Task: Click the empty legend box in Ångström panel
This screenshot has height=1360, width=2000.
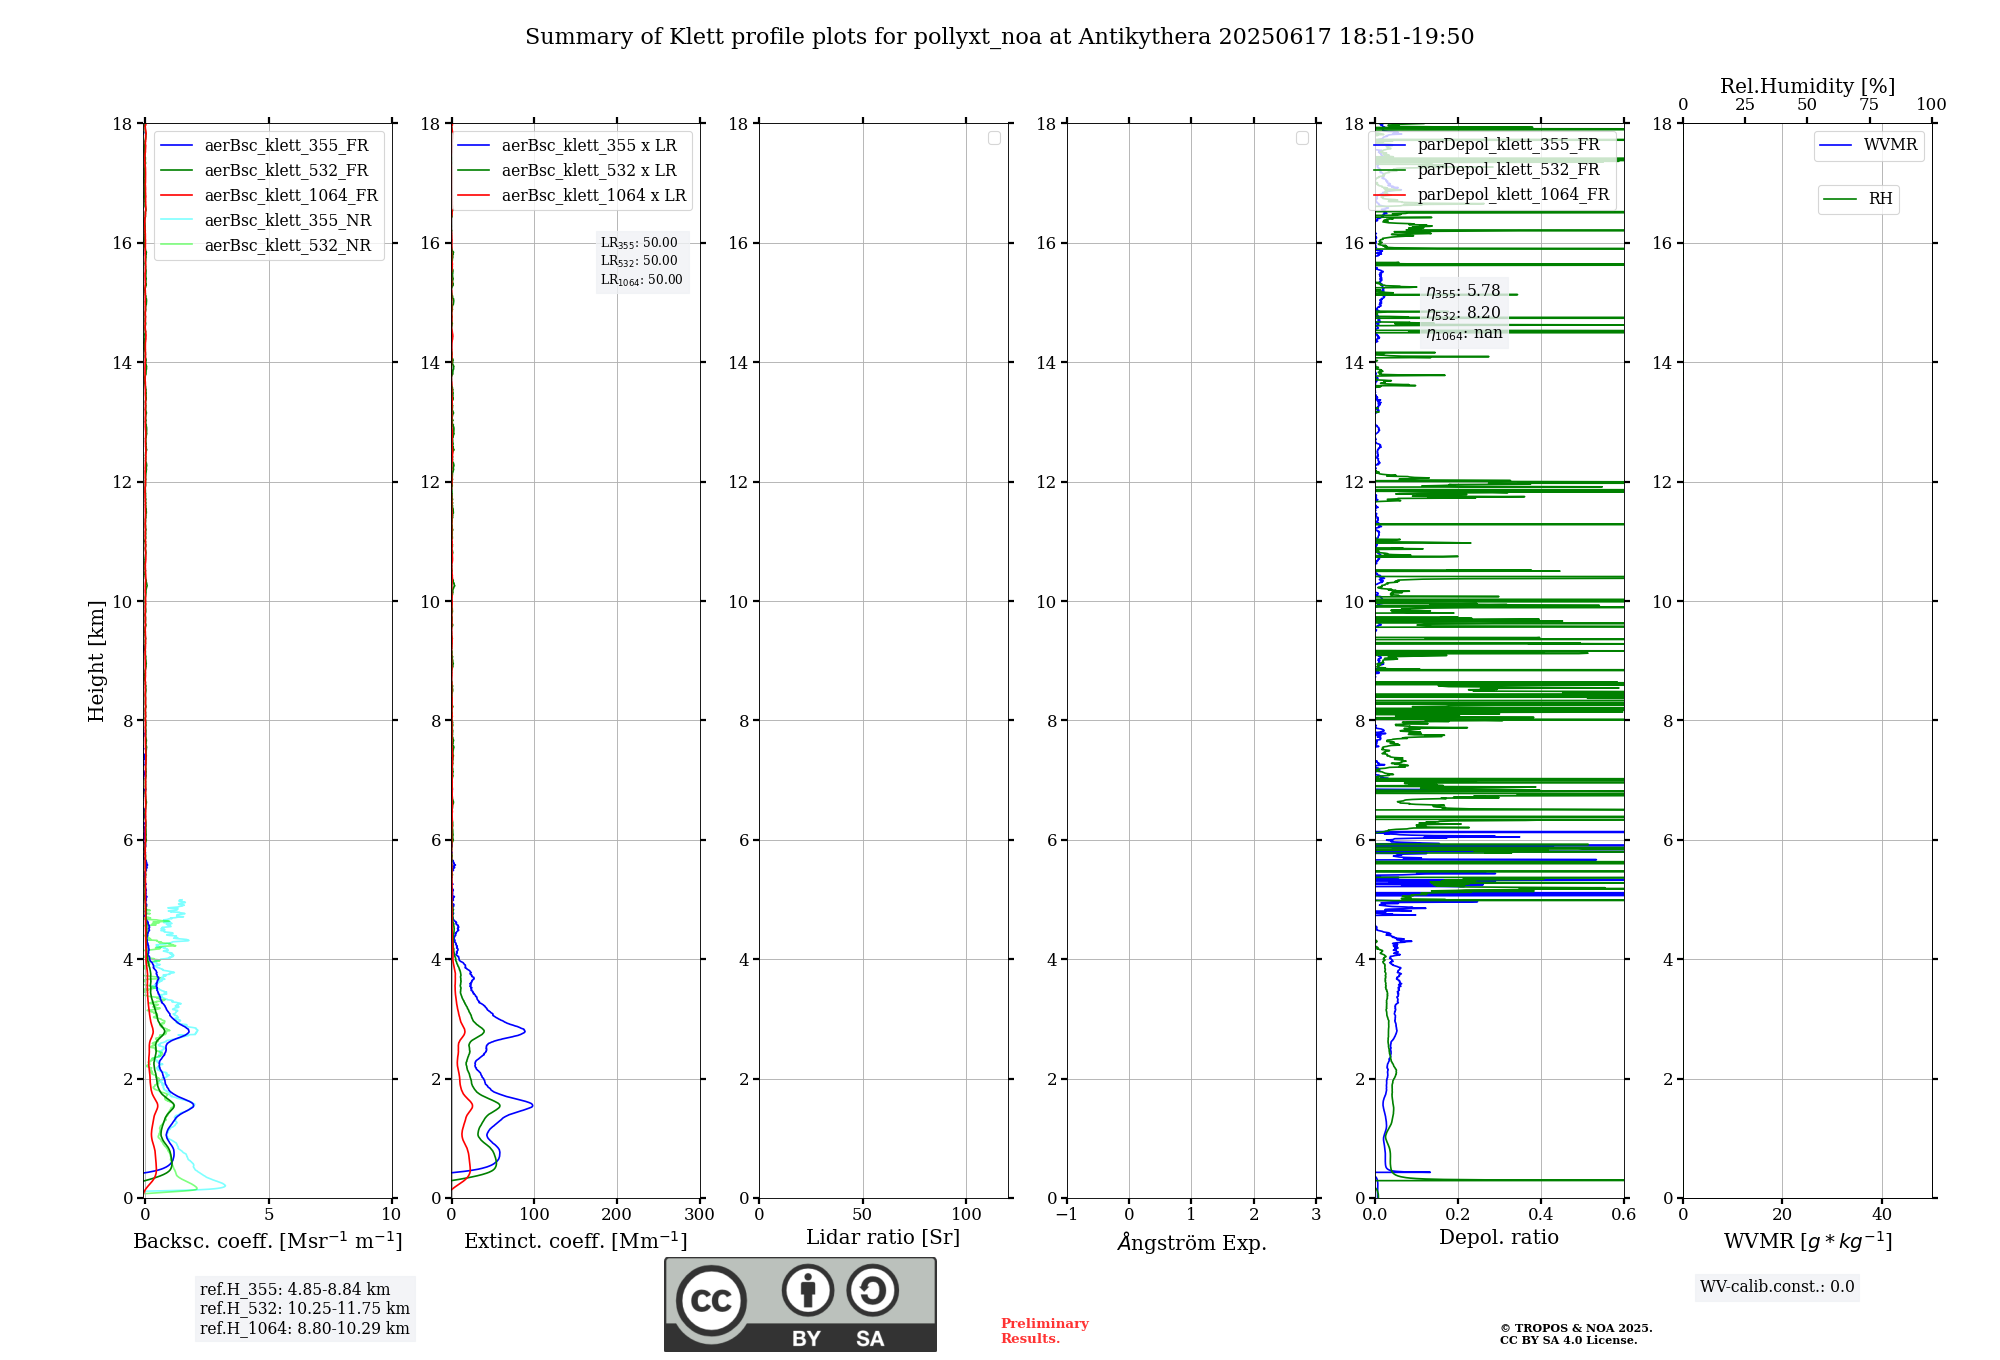Action: pos(1302,138)
